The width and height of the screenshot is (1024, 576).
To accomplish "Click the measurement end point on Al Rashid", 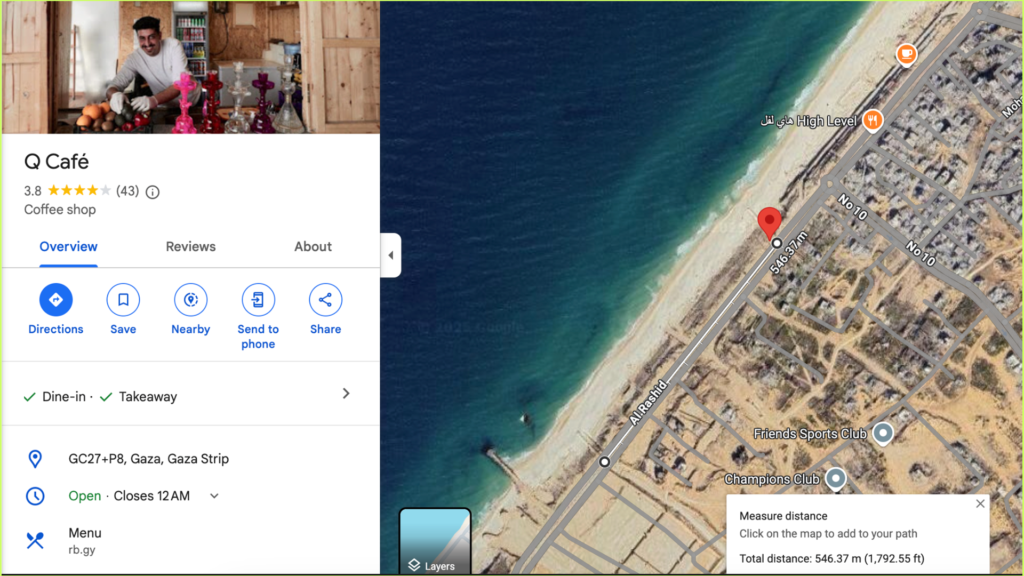I will coord(605,462).
